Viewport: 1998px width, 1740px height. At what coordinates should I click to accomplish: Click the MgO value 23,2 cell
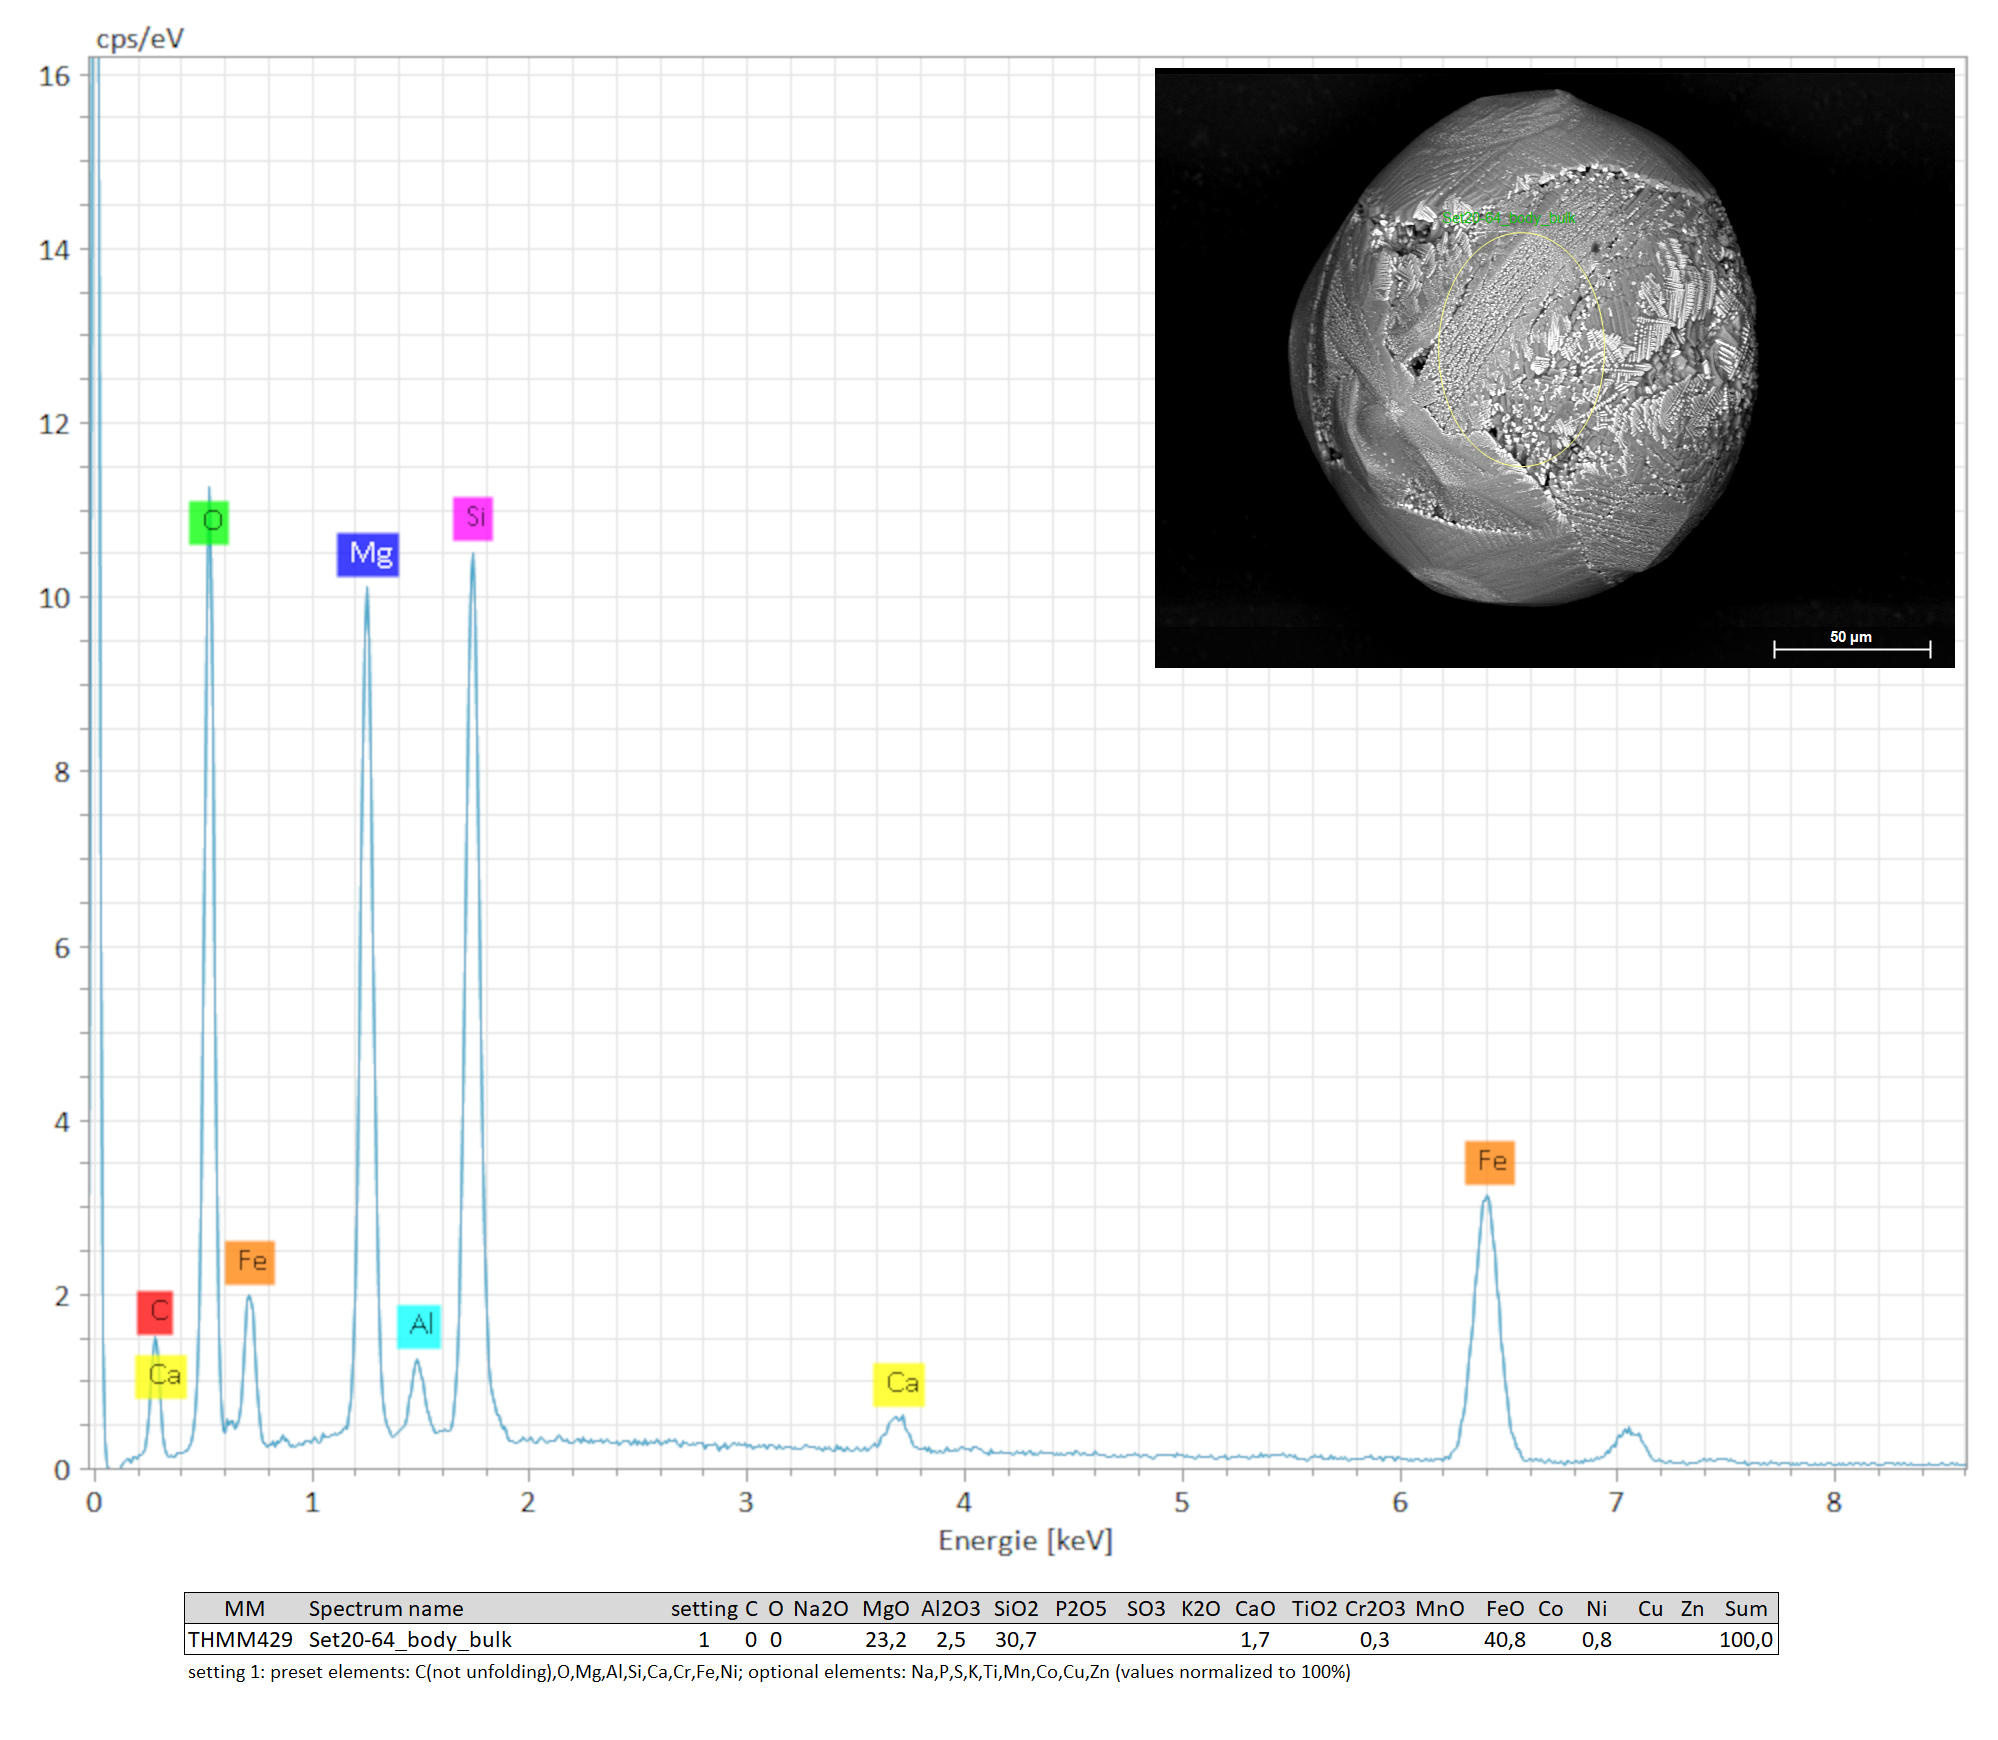coord(885,1639)
